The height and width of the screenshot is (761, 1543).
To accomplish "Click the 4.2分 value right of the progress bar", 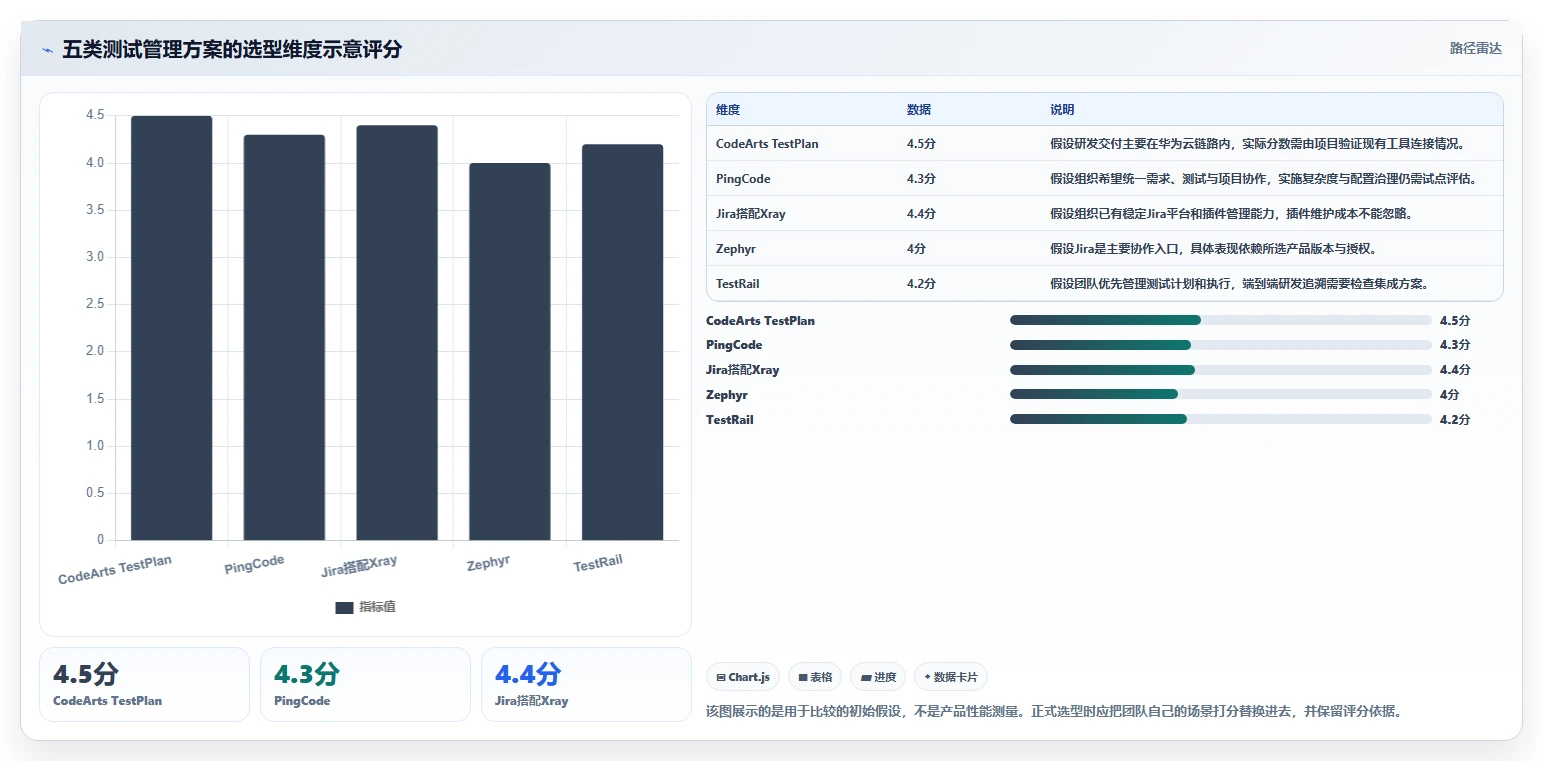I will (x=1455, y=420).
